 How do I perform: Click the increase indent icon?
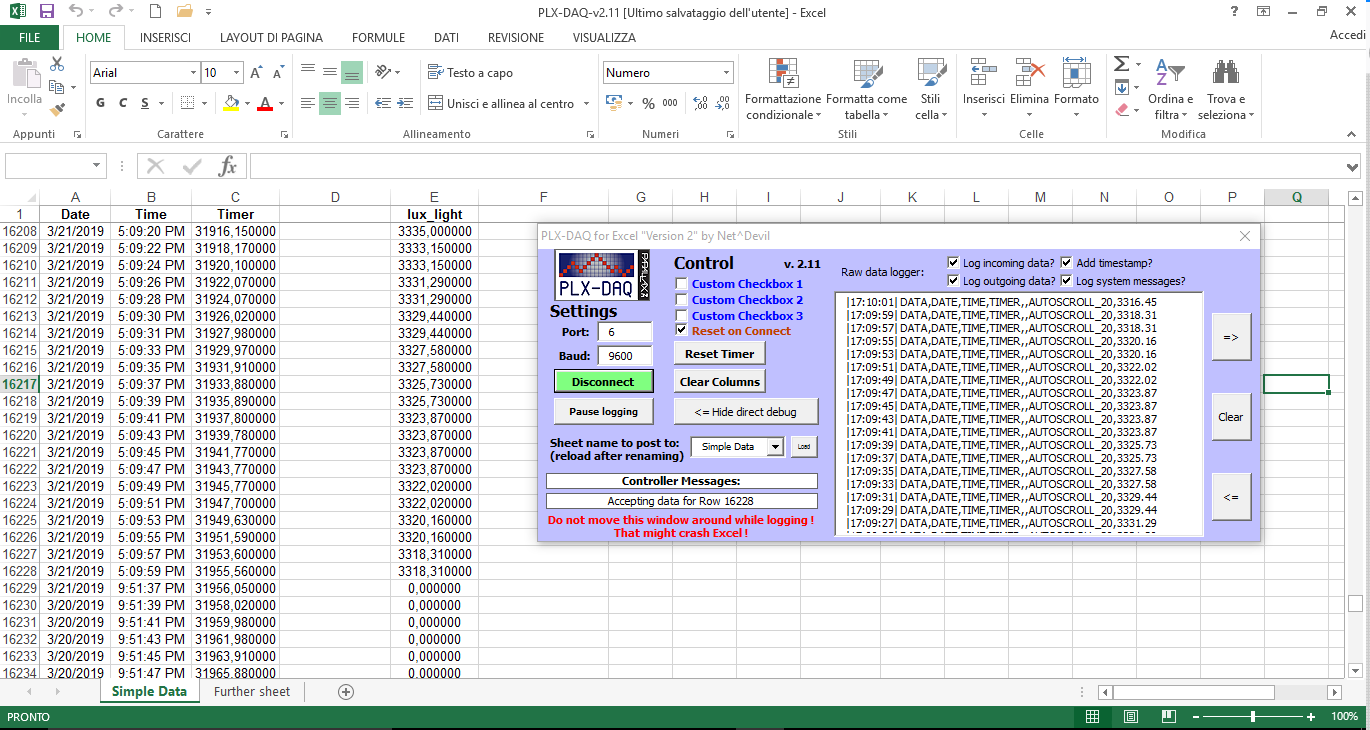(x=403, y=103)
